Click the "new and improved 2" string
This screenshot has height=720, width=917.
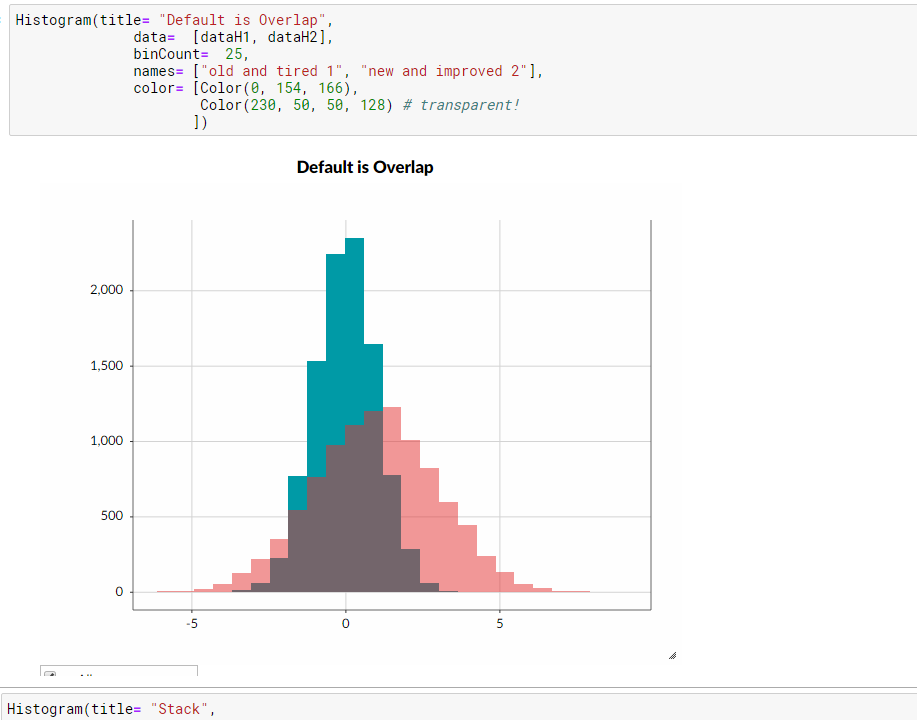tap(444, 71)
